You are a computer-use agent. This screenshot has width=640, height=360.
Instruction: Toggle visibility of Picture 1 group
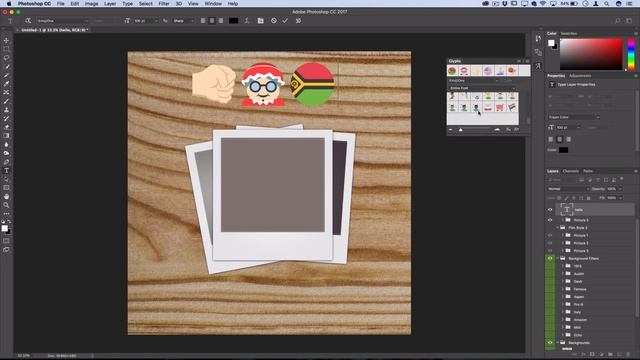550,236
